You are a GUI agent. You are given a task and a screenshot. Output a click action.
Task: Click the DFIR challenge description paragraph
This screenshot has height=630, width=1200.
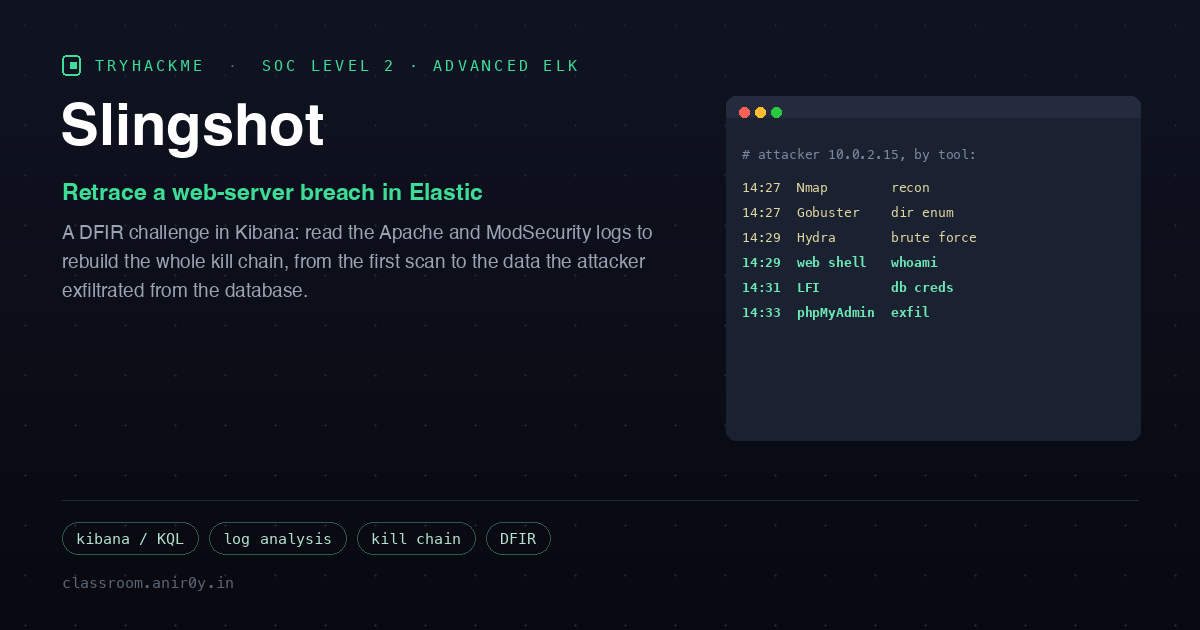click(357, 262)
